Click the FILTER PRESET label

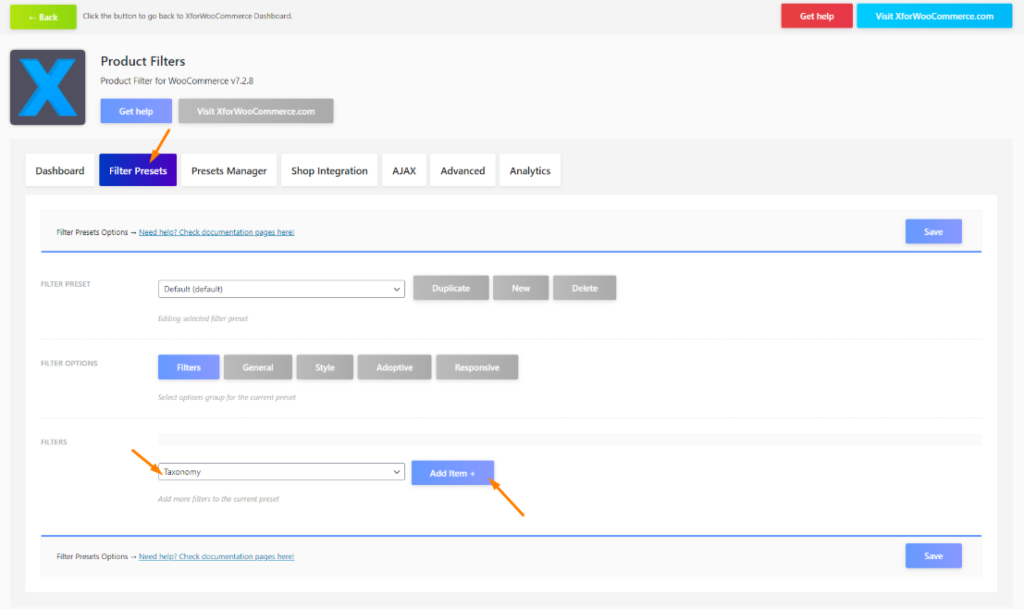pyautogui.click(x=65, y=284)
